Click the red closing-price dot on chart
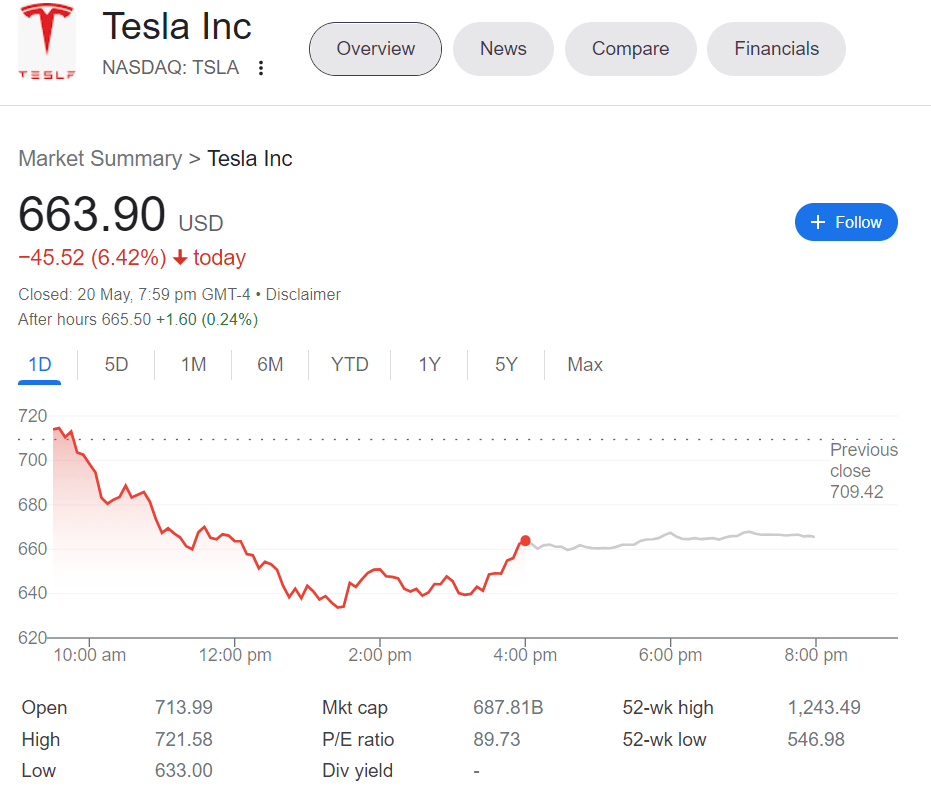This screenshot has width=931, height=797. click(x=525, y=541)
